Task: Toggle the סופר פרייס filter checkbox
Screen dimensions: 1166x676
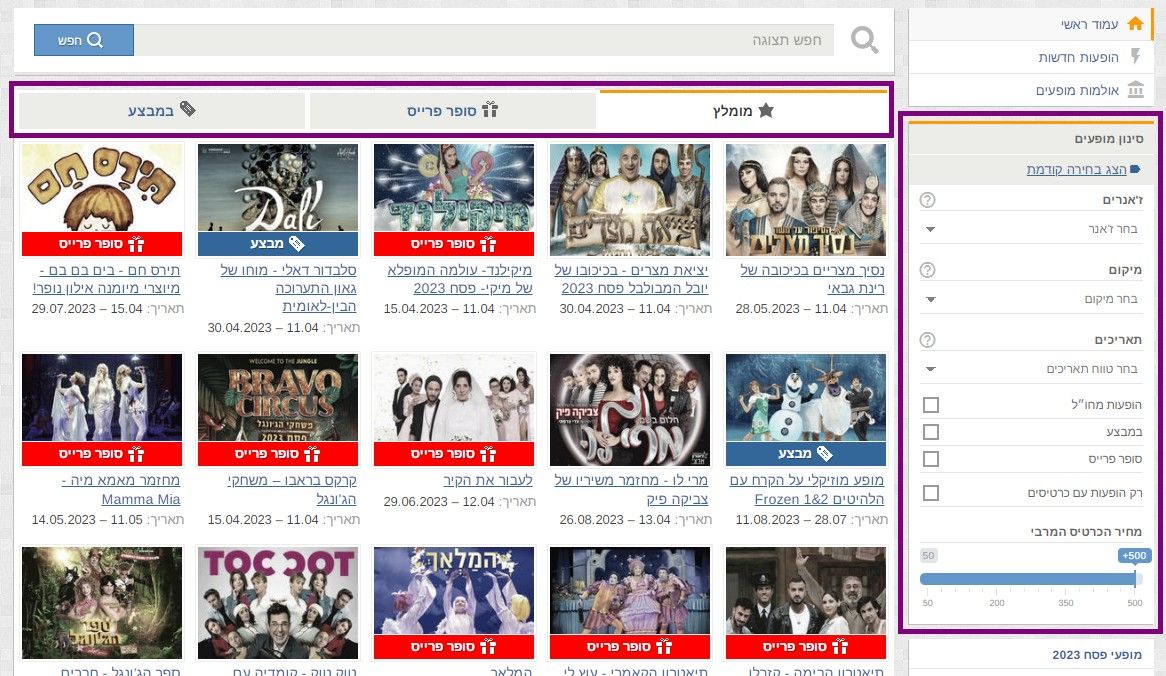Action: (931, 459)
